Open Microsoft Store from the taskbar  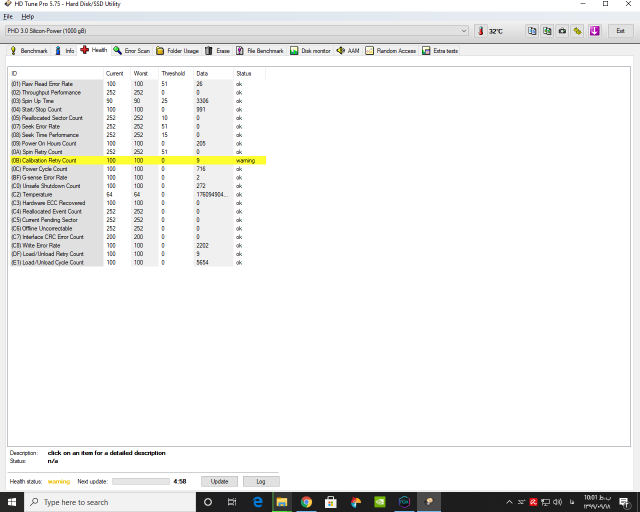(331, 502)
